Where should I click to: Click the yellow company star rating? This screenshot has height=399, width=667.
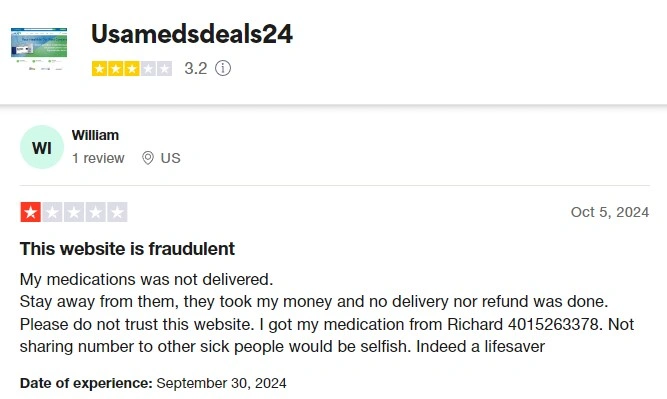coord(132,68)
